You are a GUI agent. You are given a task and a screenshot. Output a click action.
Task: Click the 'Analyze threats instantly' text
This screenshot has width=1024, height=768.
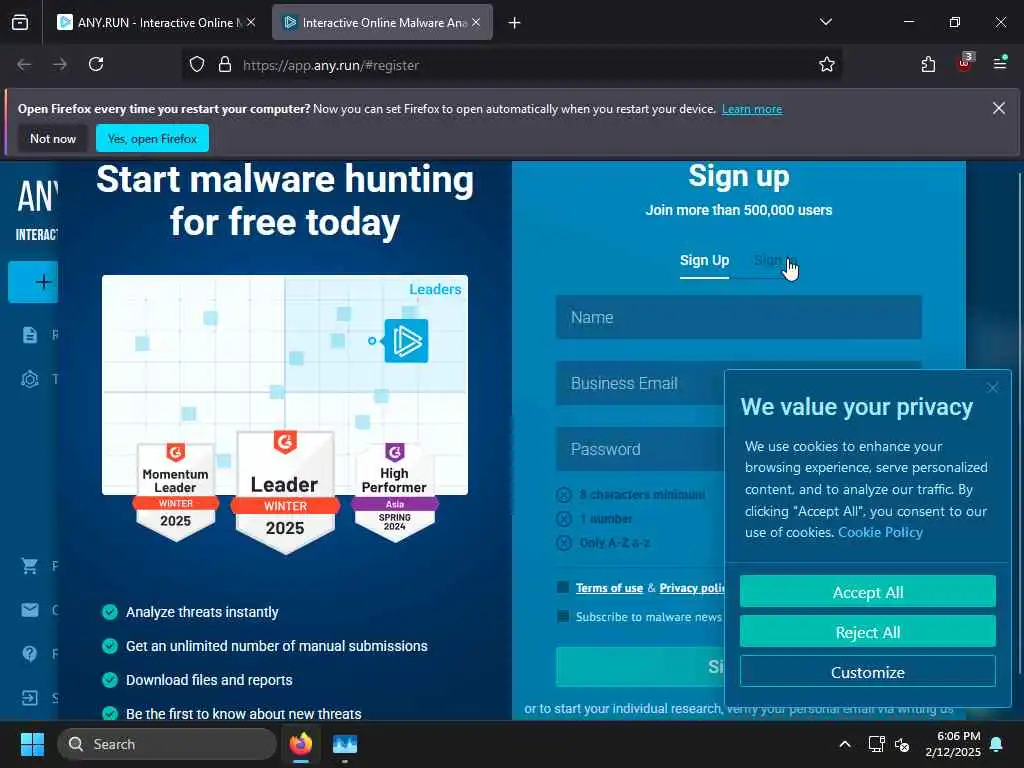pos(202,612)
